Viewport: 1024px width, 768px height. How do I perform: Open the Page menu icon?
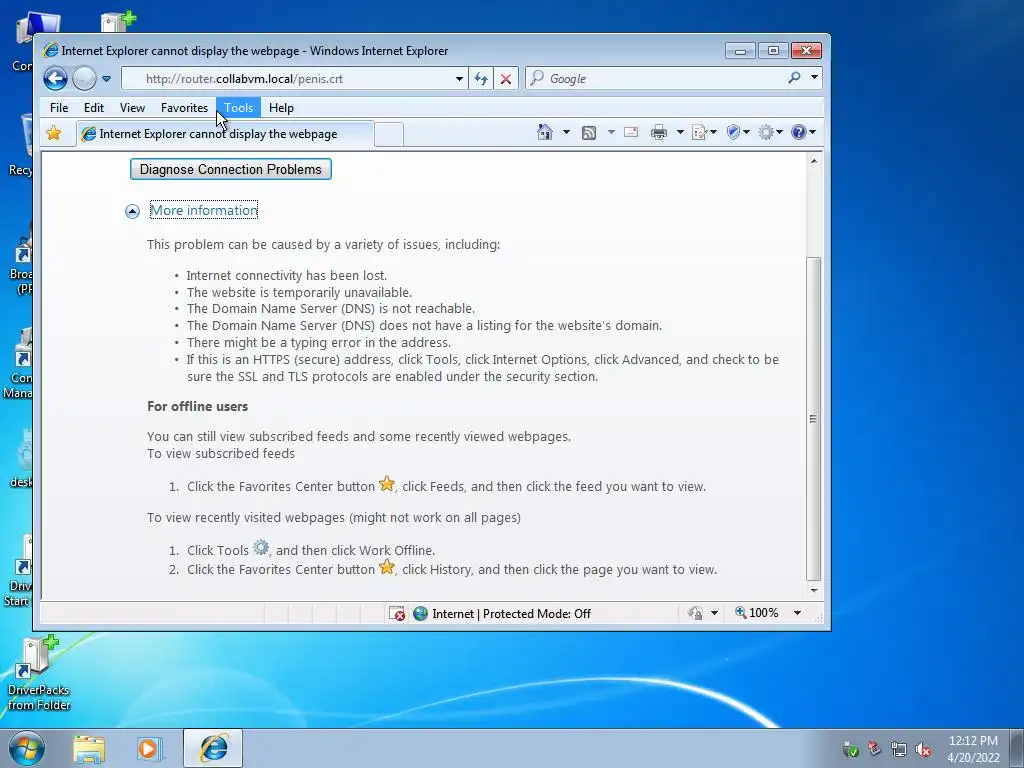(699, 133)
